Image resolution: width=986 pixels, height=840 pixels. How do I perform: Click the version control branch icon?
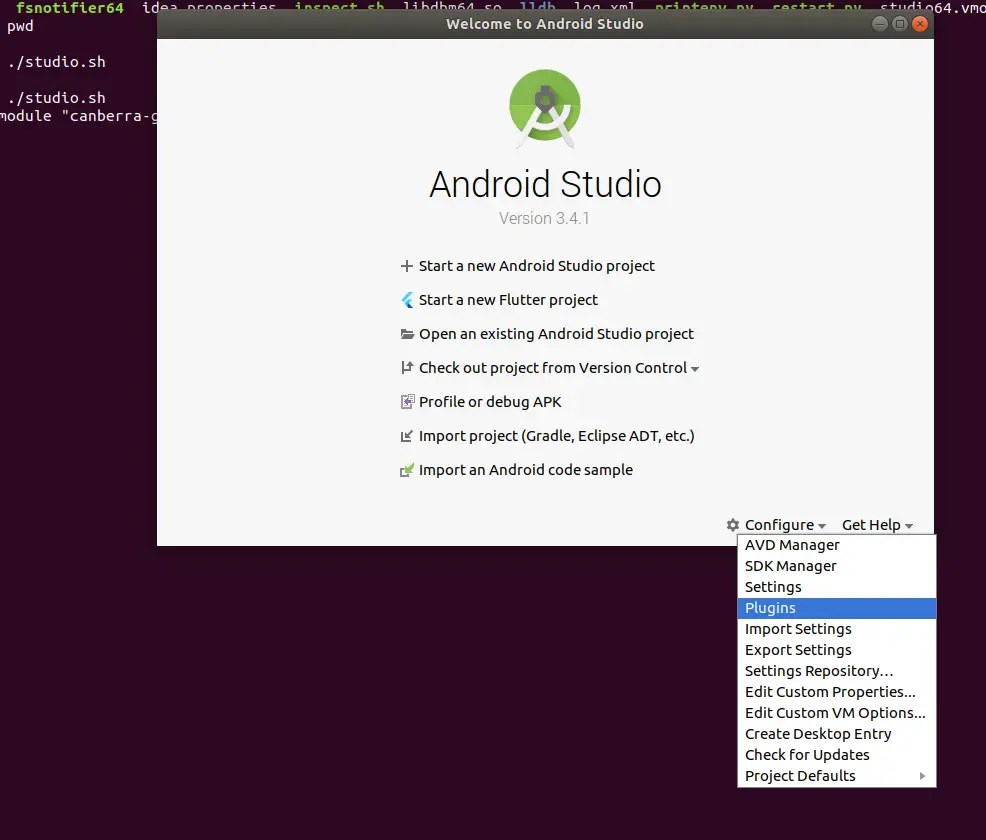tap(406, 367)
